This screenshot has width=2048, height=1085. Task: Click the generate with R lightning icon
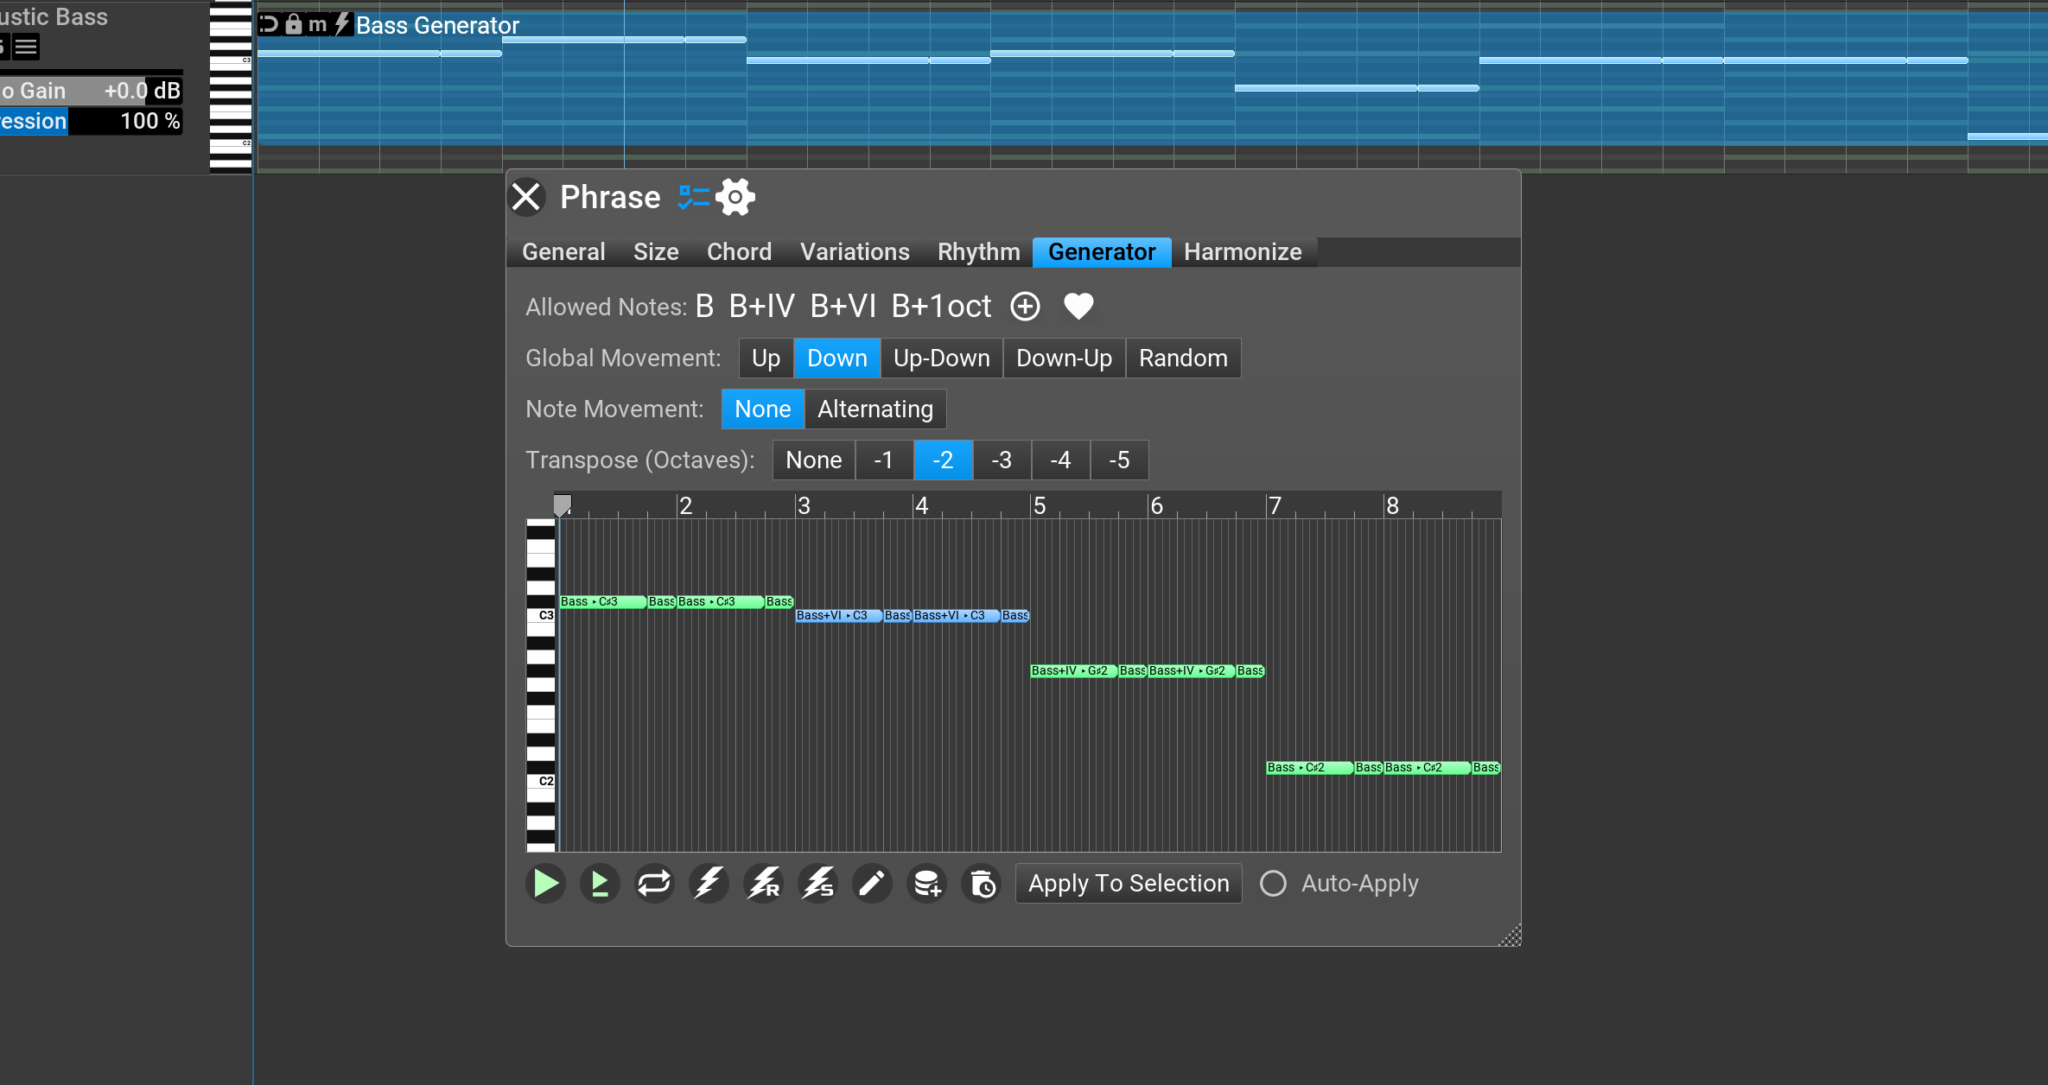(763, 883)
